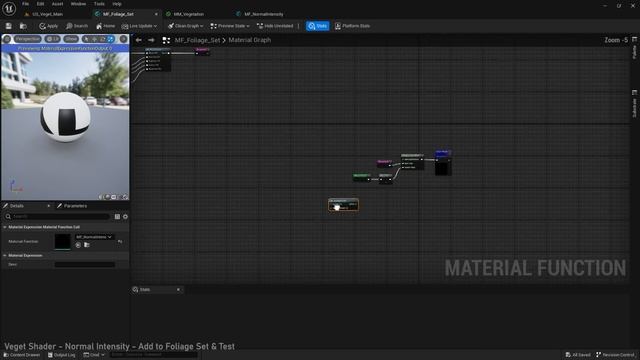Toggle the highlighted Stats button
Viewport: 640px width, 360px height.
point(318,26)
